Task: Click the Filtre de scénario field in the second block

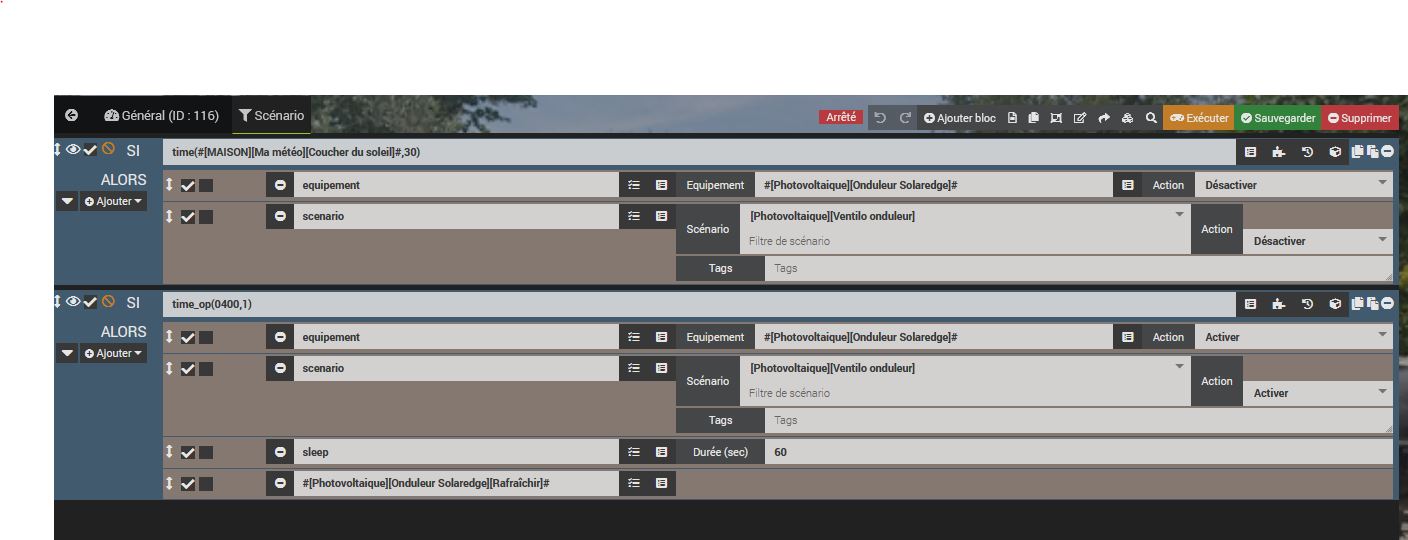Action: point(965,393)
